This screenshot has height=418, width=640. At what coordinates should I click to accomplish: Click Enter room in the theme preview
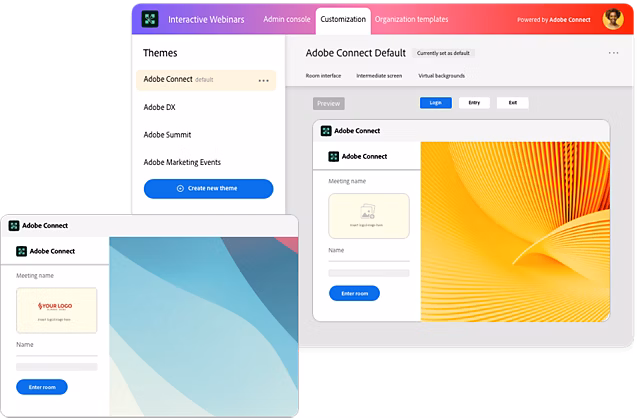coord(354,293)
